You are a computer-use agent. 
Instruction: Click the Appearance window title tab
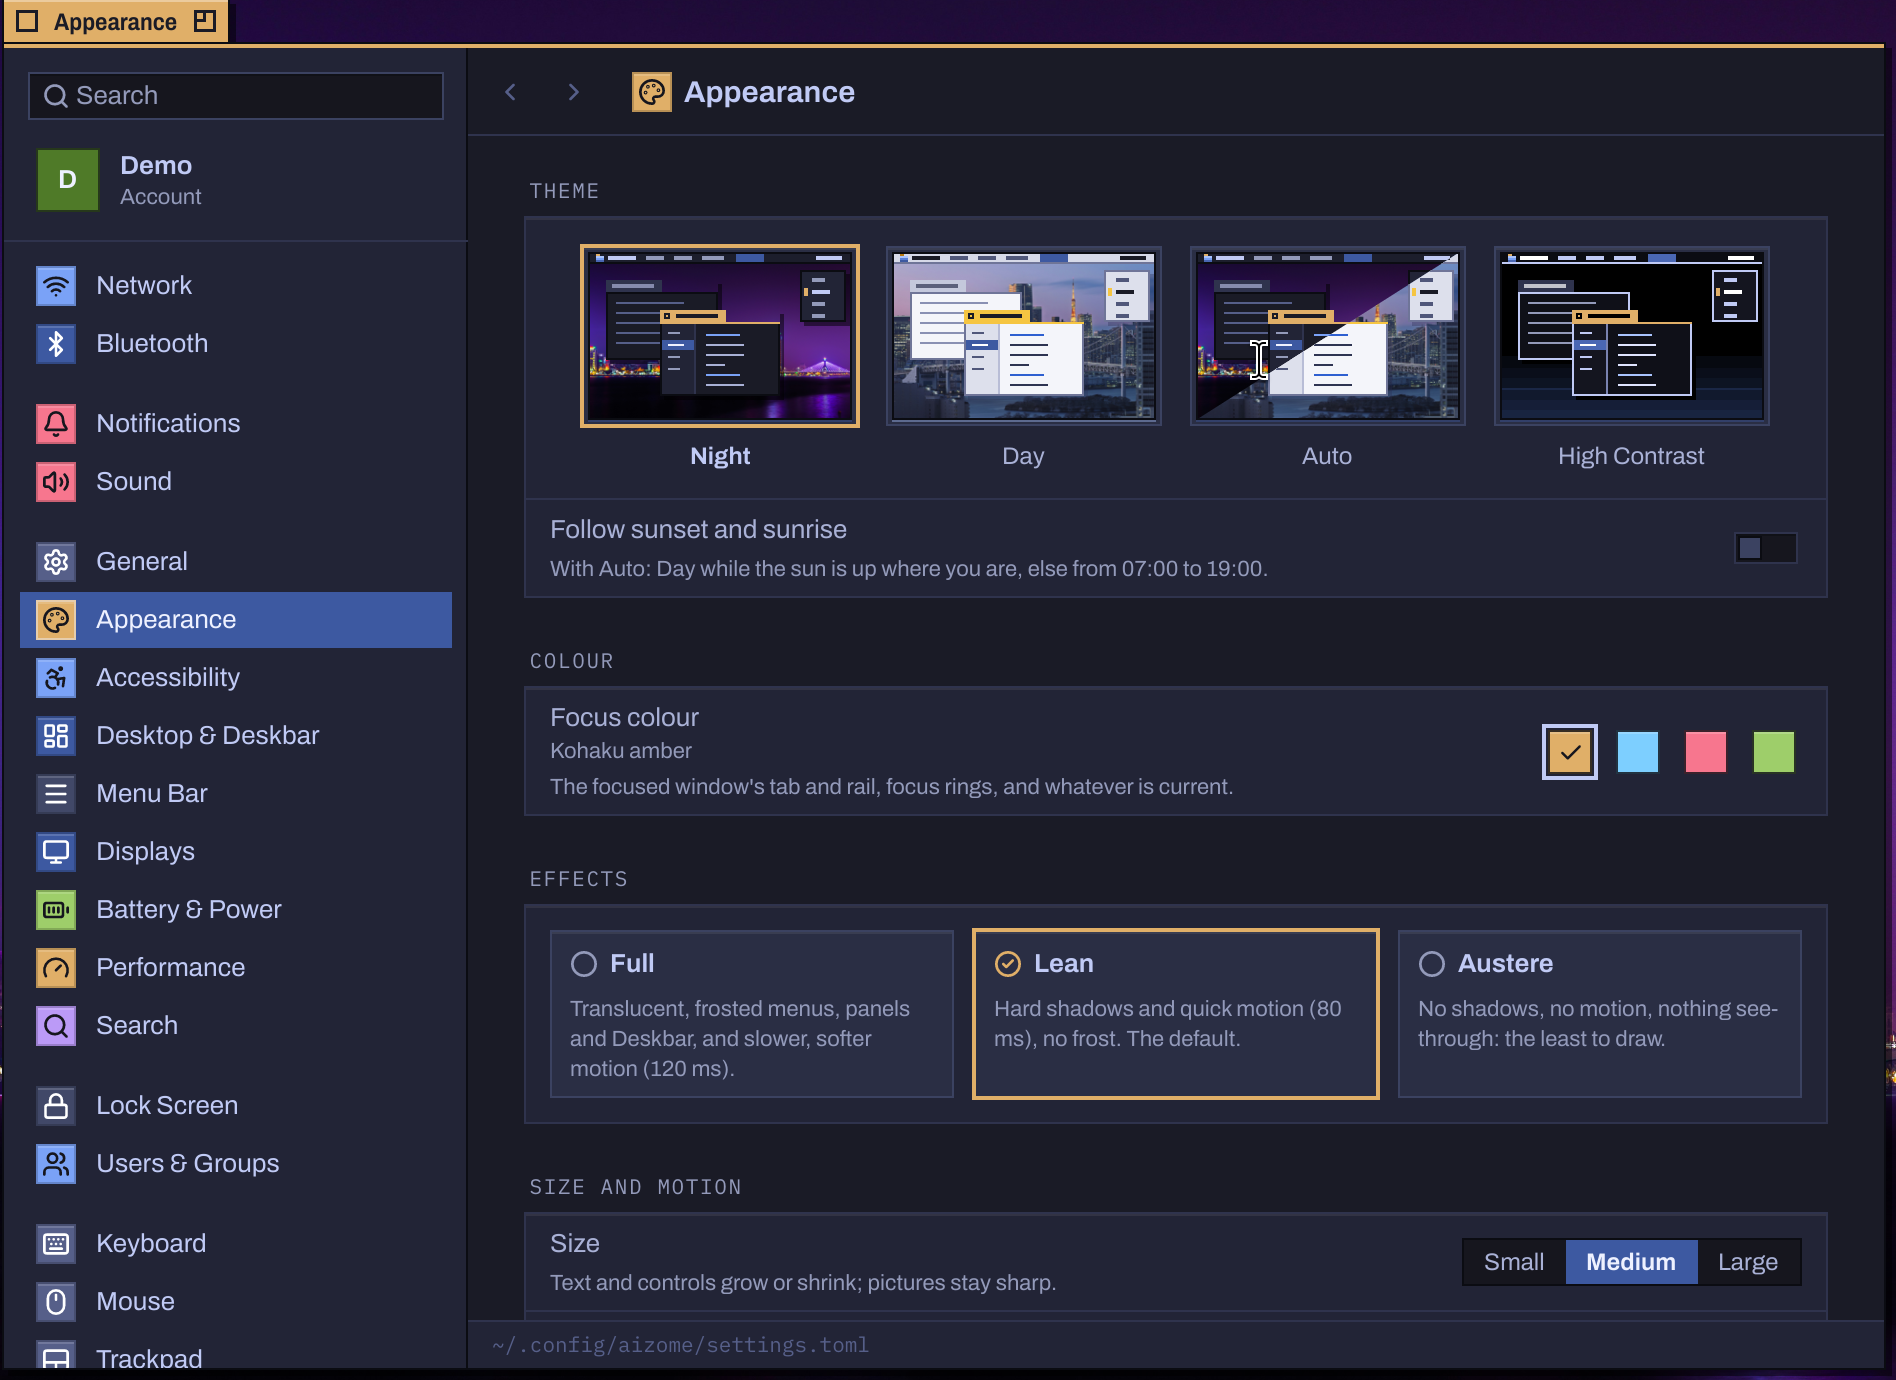[116, 22]
